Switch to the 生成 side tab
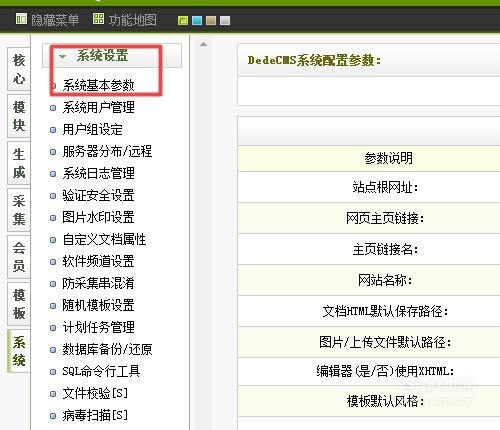The width and height of the screenshot is (500, 430). 19,163
